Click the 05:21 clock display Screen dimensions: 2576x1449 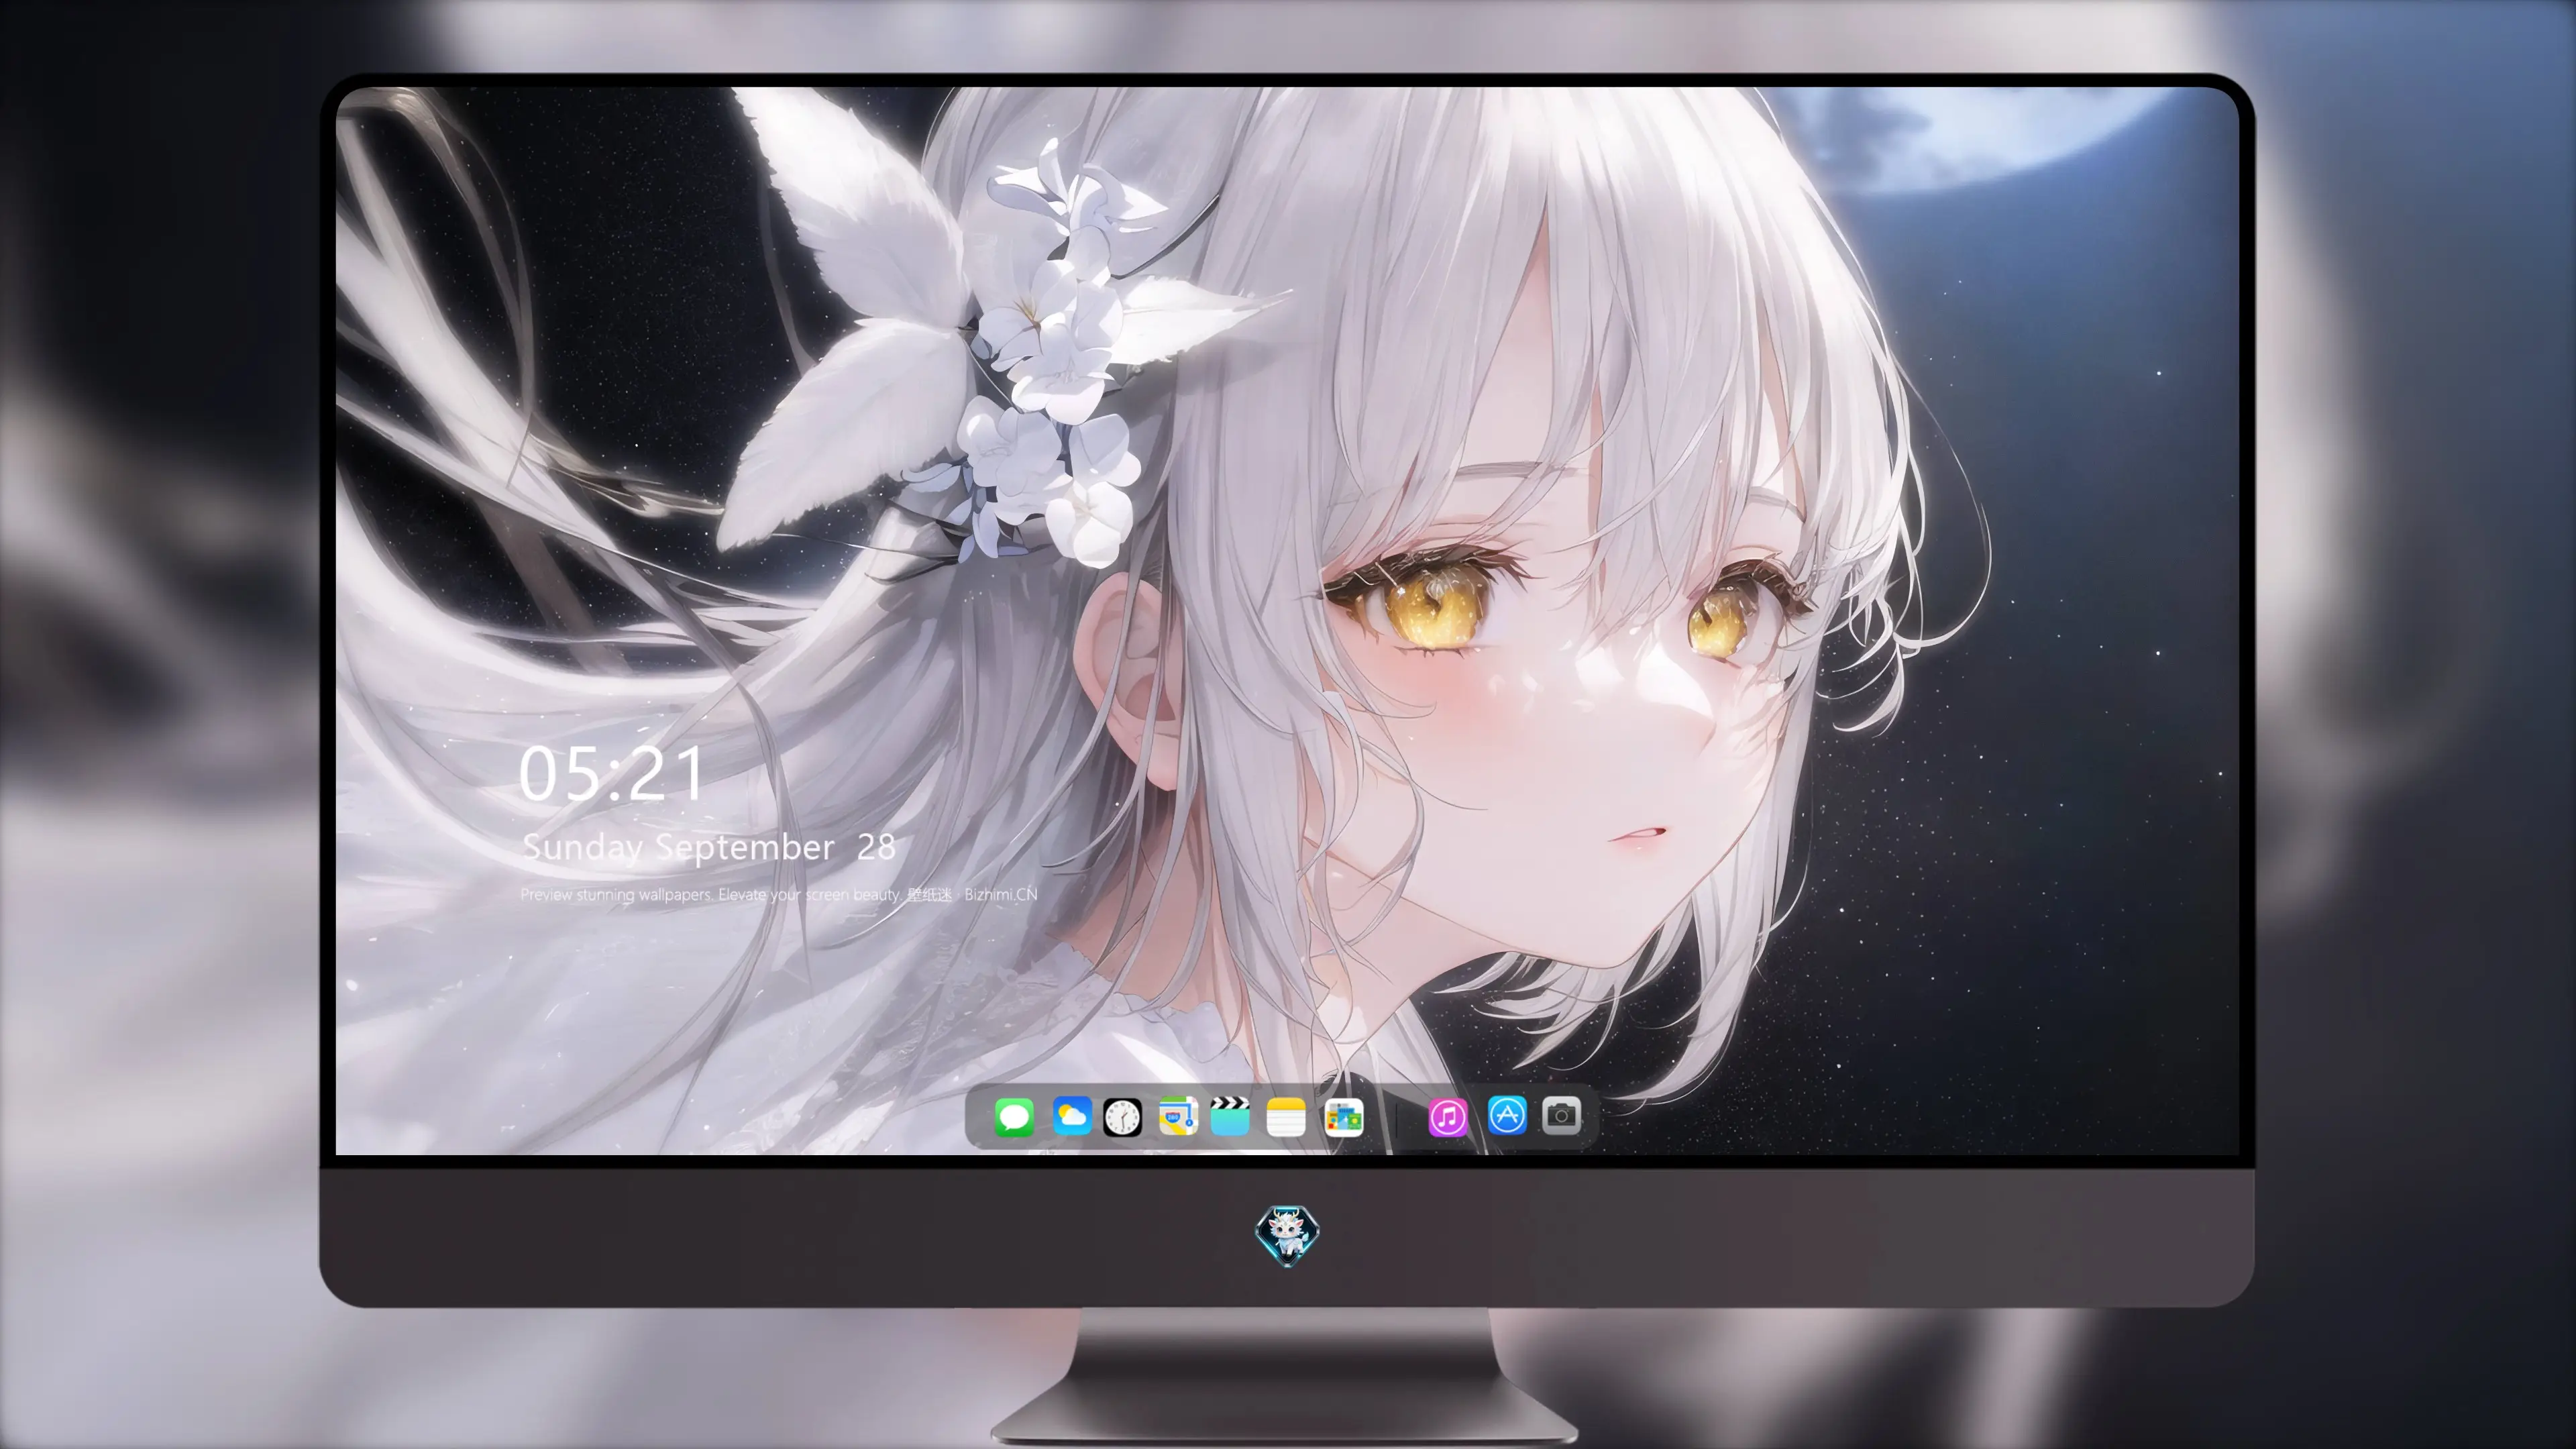(x=611, y=774)
